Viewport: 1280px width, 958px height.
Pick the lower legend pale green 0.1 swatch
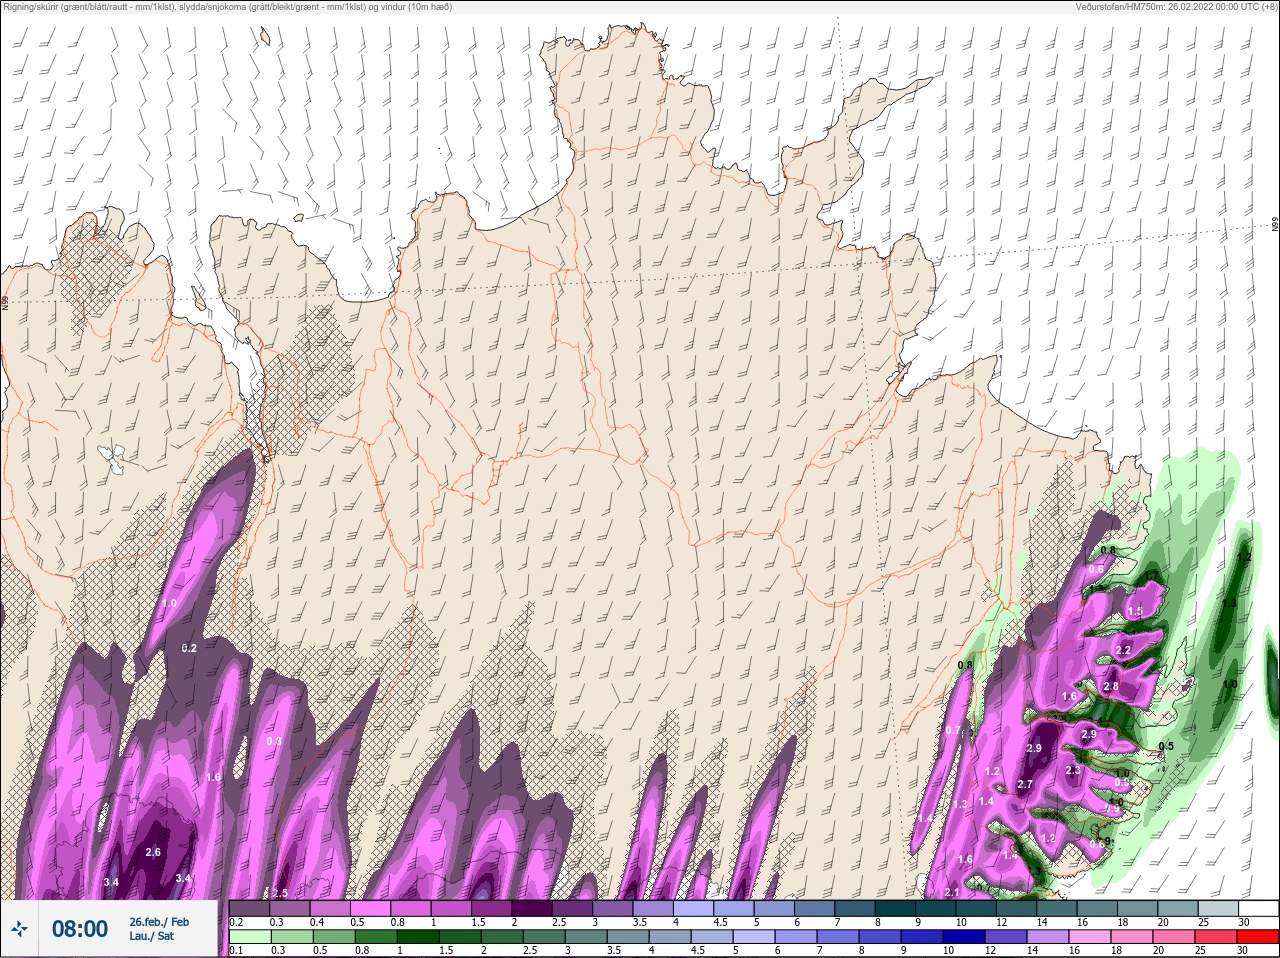(249, 937)
